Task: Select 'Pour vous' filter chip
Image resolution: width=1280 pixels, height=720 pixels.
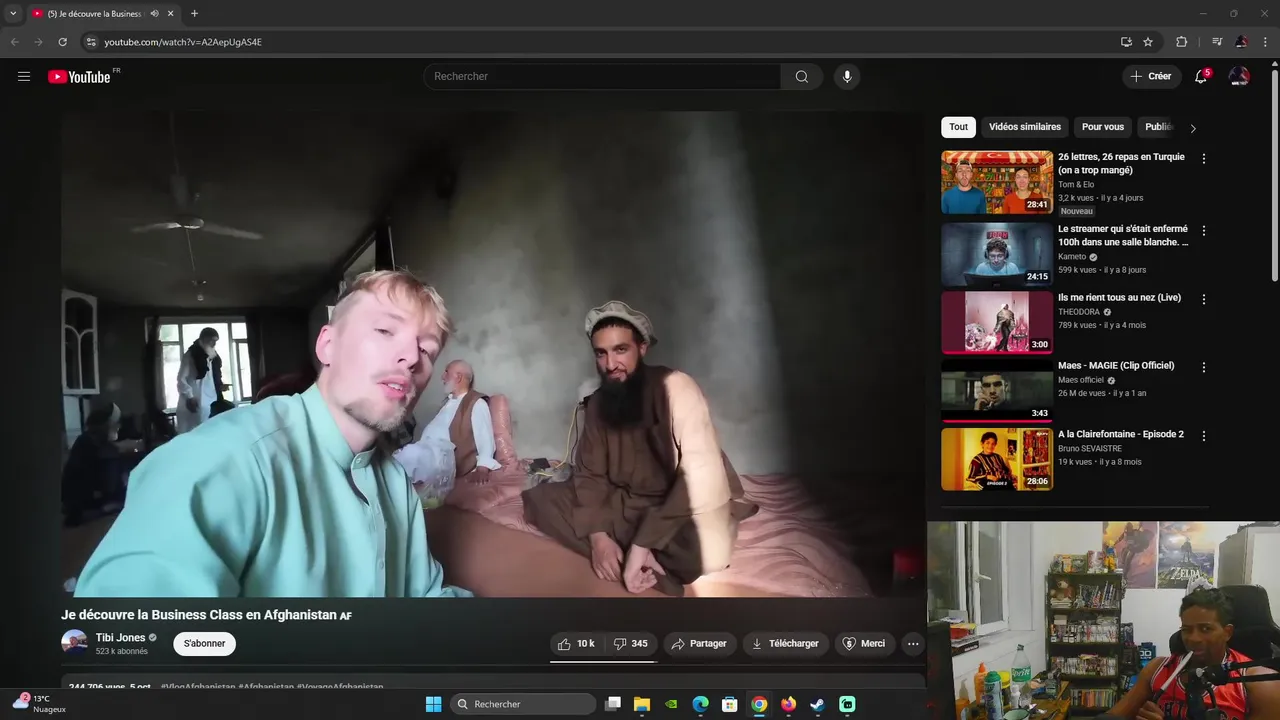Action: 1103,127
